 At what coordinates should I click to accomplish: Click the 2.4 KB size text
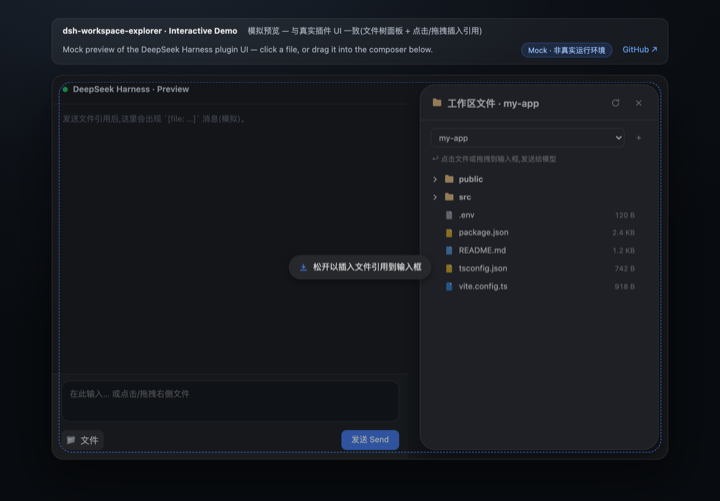[623, 233]
